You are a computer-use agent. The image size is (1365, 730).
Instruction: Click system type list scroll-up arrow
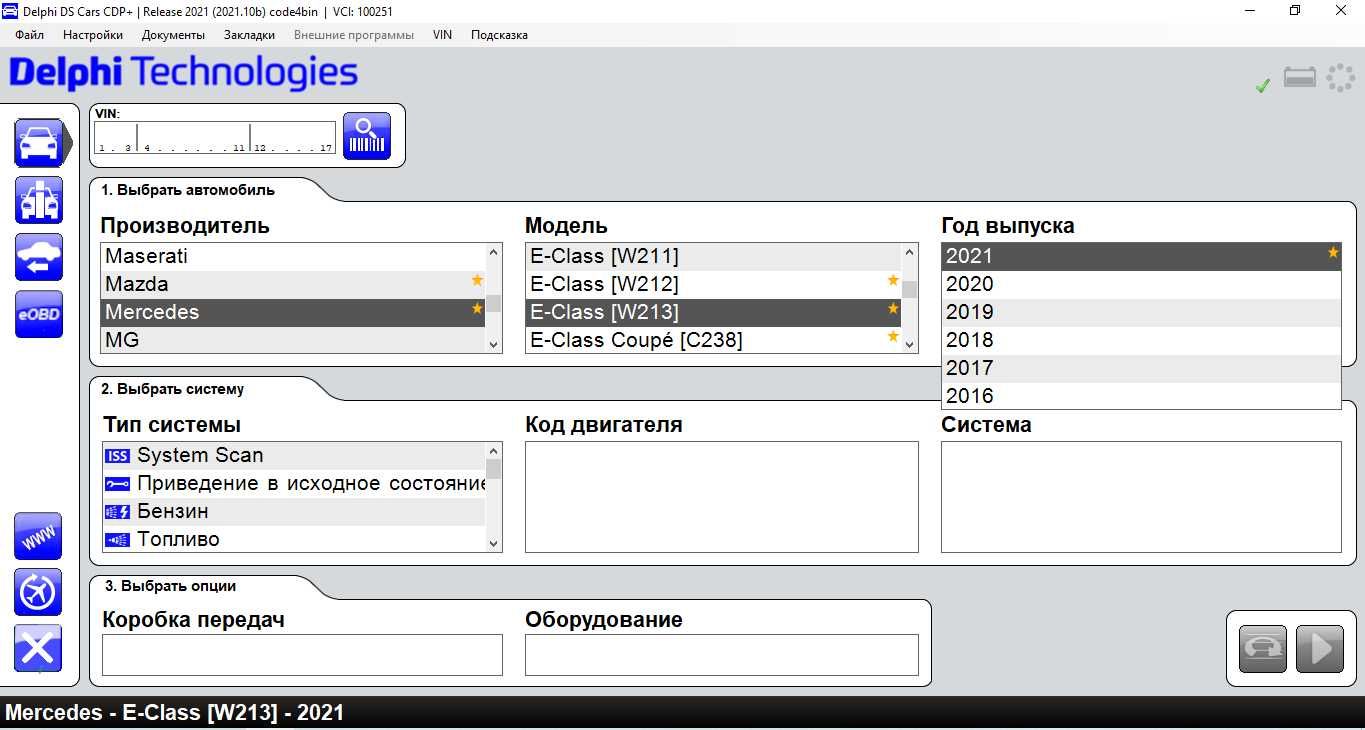493,451
